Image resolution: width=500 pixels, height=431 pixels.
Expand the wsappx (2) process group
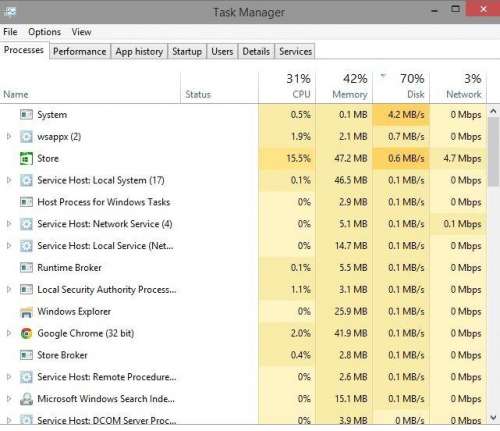pos(9,136)
